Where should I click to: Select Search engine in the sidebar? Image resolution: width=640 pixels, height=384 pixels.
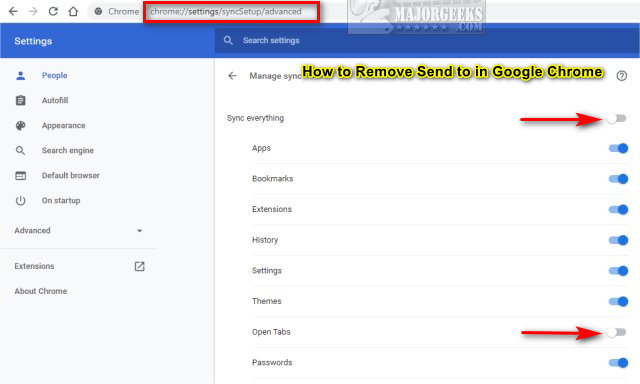68,151
